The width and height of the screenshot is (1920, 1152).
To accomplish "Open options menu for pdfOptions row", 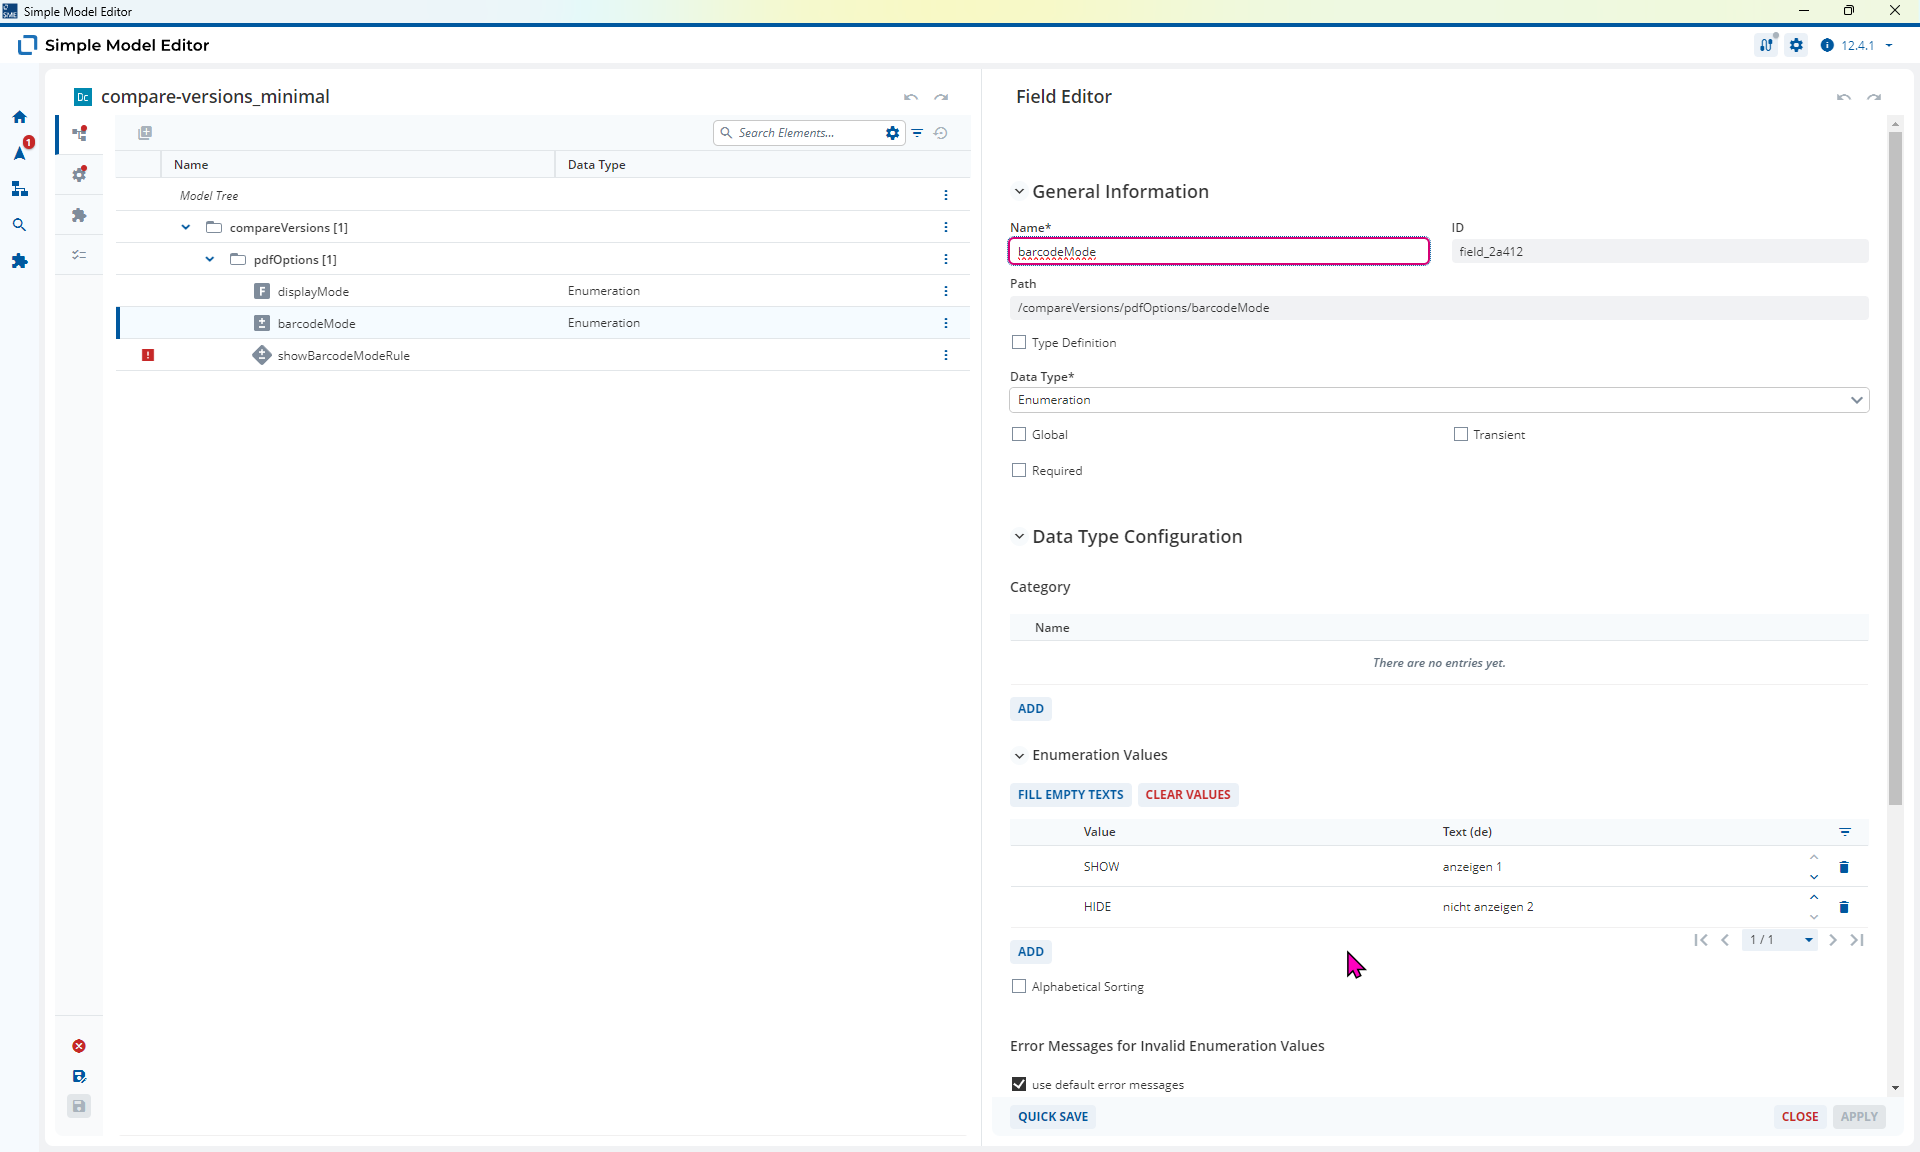I will (946, 259).
